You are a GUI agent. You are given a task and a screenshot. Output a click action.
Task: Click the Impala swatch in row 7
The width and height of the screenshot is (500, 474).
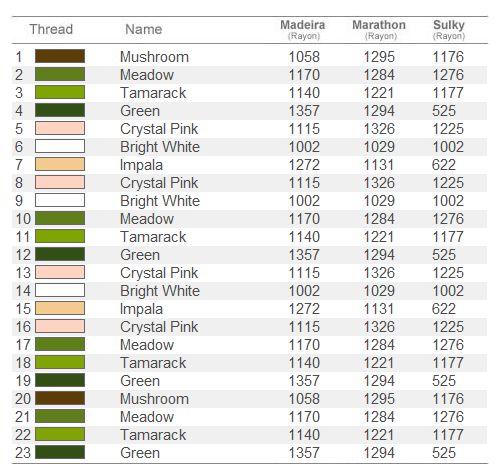60,164
